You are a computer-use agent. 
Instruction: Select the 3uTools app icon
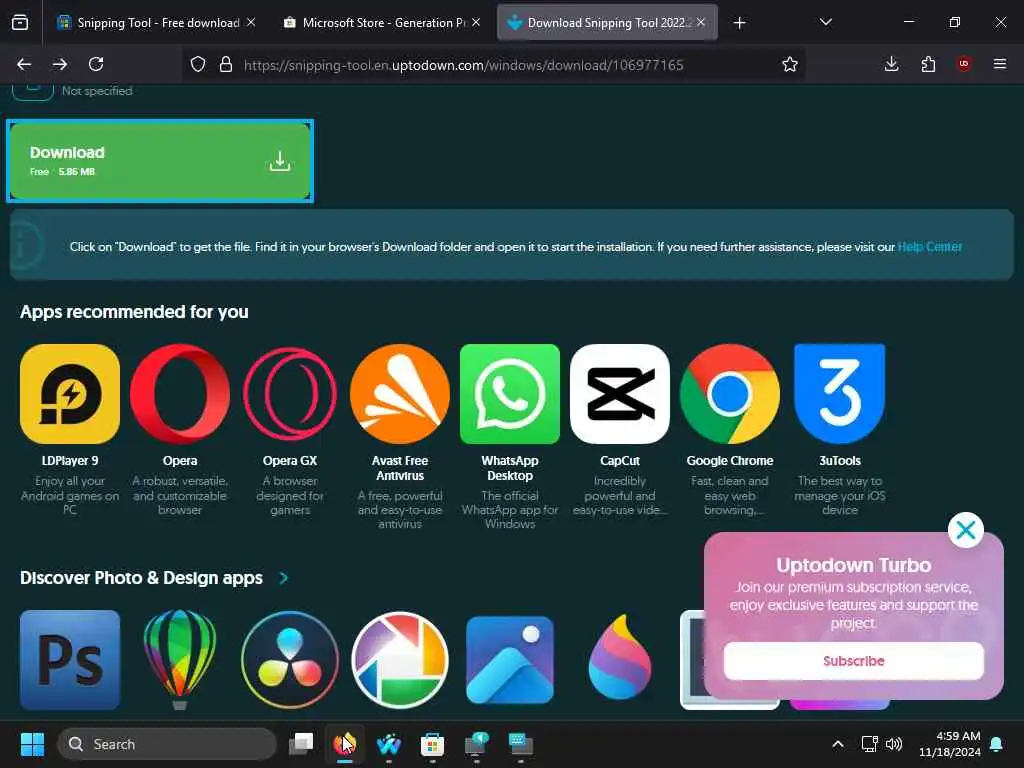click(840, 394)
